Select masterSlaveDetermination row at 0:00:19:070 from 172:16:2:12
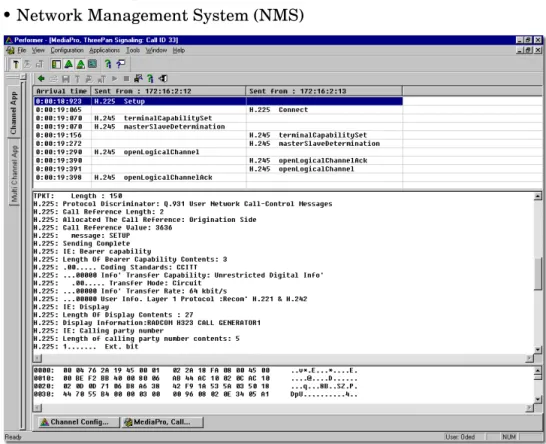This screenshot has height=444, width=546. point(218,127)
